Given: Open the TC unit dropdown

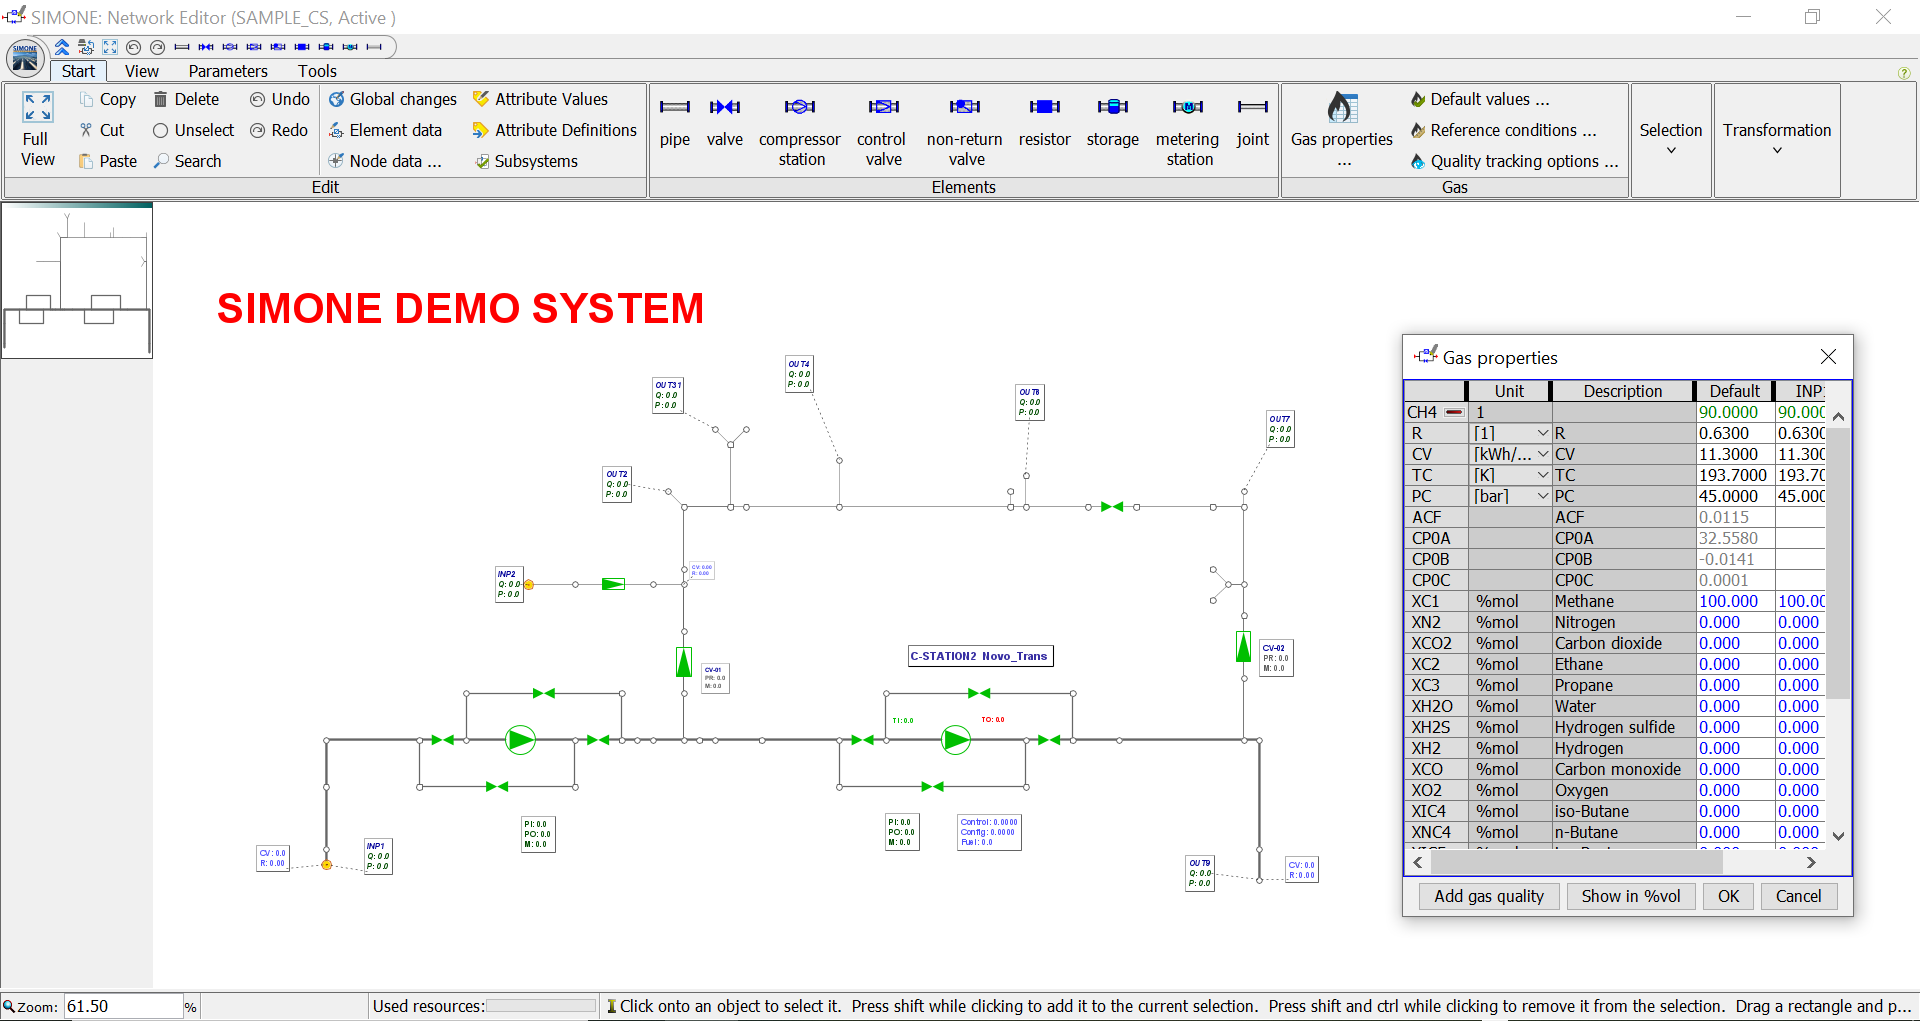Looking at the screenshot, I should (x=1543, y=475).
